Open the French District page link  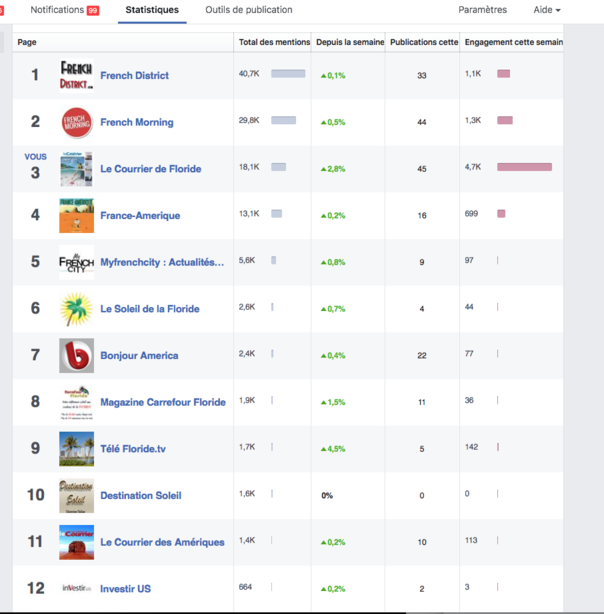[x=134, y=75]
